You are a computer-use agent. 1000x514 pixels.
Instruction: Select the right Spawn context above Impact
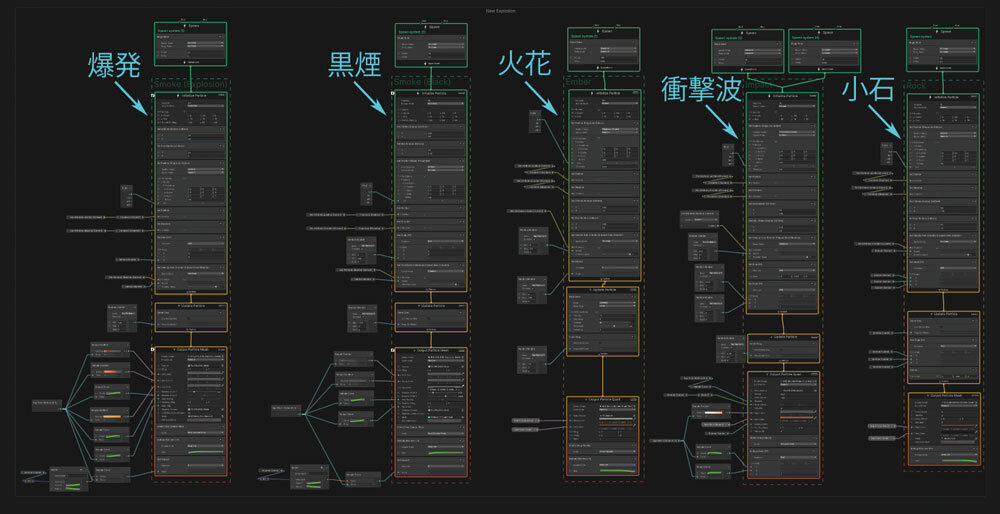click(825, 32)
